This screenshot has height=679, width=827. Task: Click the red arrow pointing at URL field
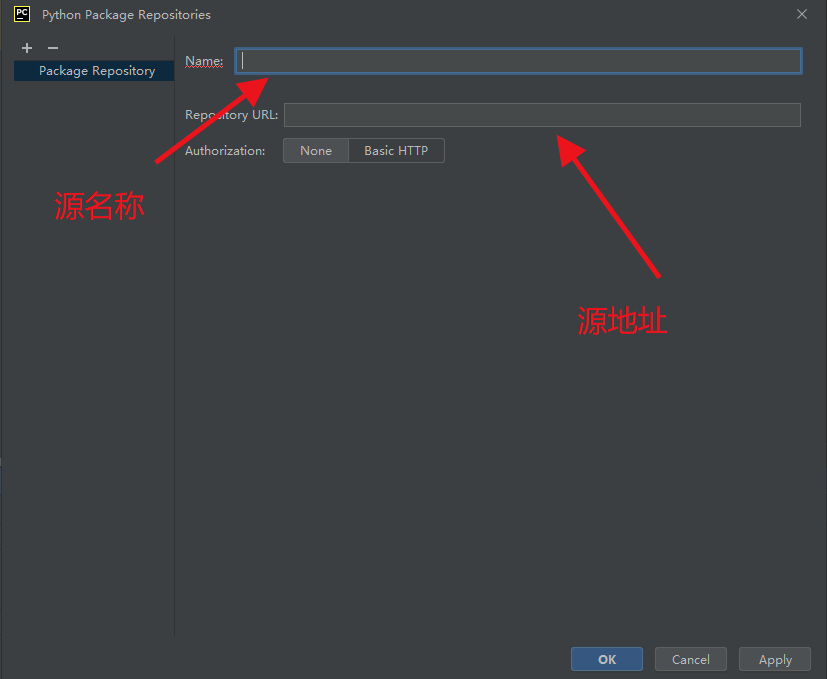point(608,205)
